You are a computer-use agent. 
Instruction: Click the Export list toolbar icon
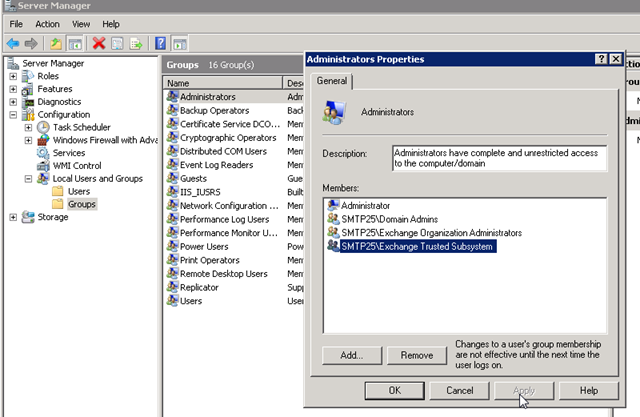pyautogui.click(x=136, y=43)
